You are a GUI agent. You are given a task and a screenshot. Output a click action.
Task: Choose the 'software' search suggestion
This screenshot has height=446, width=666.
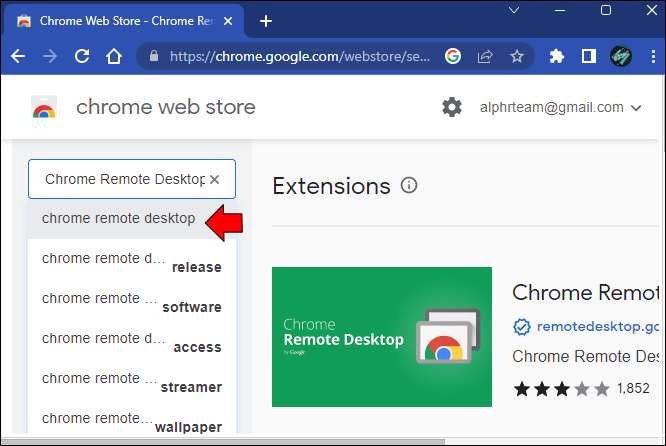pyautogui.click(x=132, y=299)
